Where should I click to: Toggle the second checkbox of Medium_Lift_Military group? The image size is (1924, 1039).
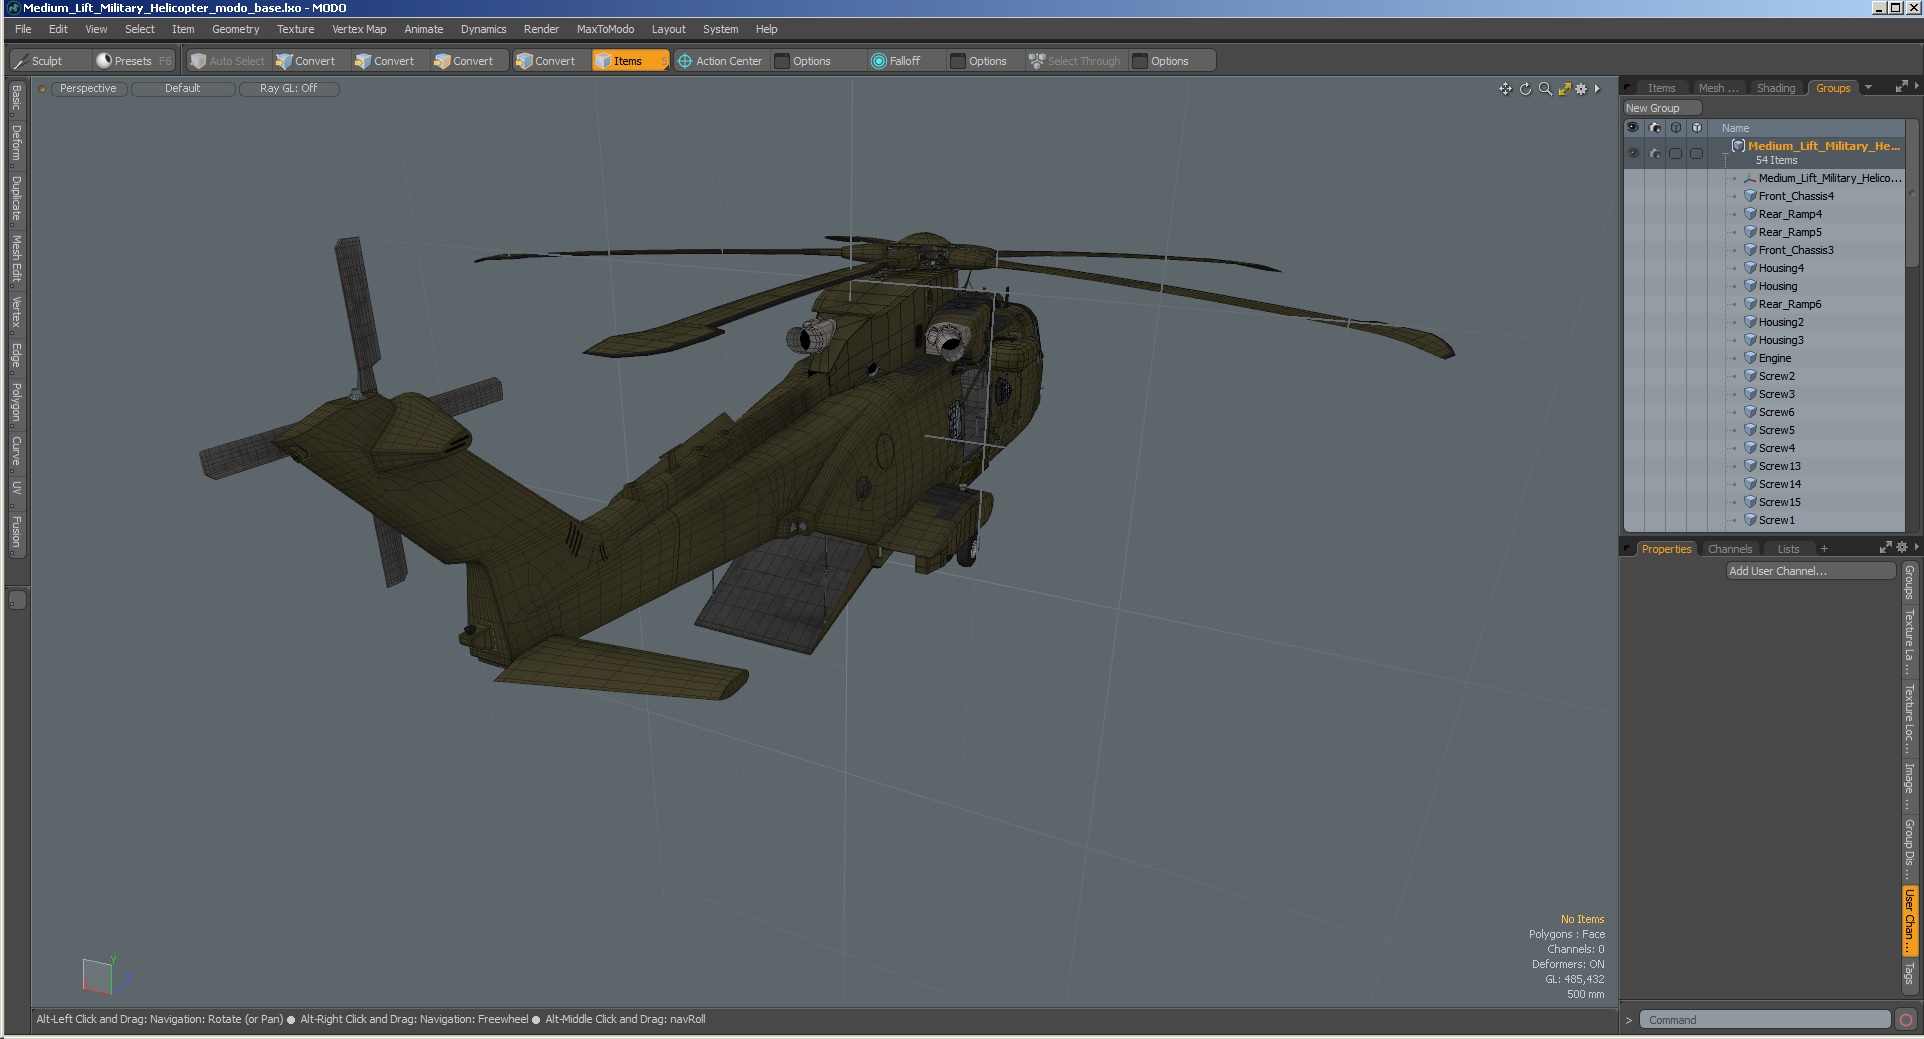click(x=1696, y=153)
